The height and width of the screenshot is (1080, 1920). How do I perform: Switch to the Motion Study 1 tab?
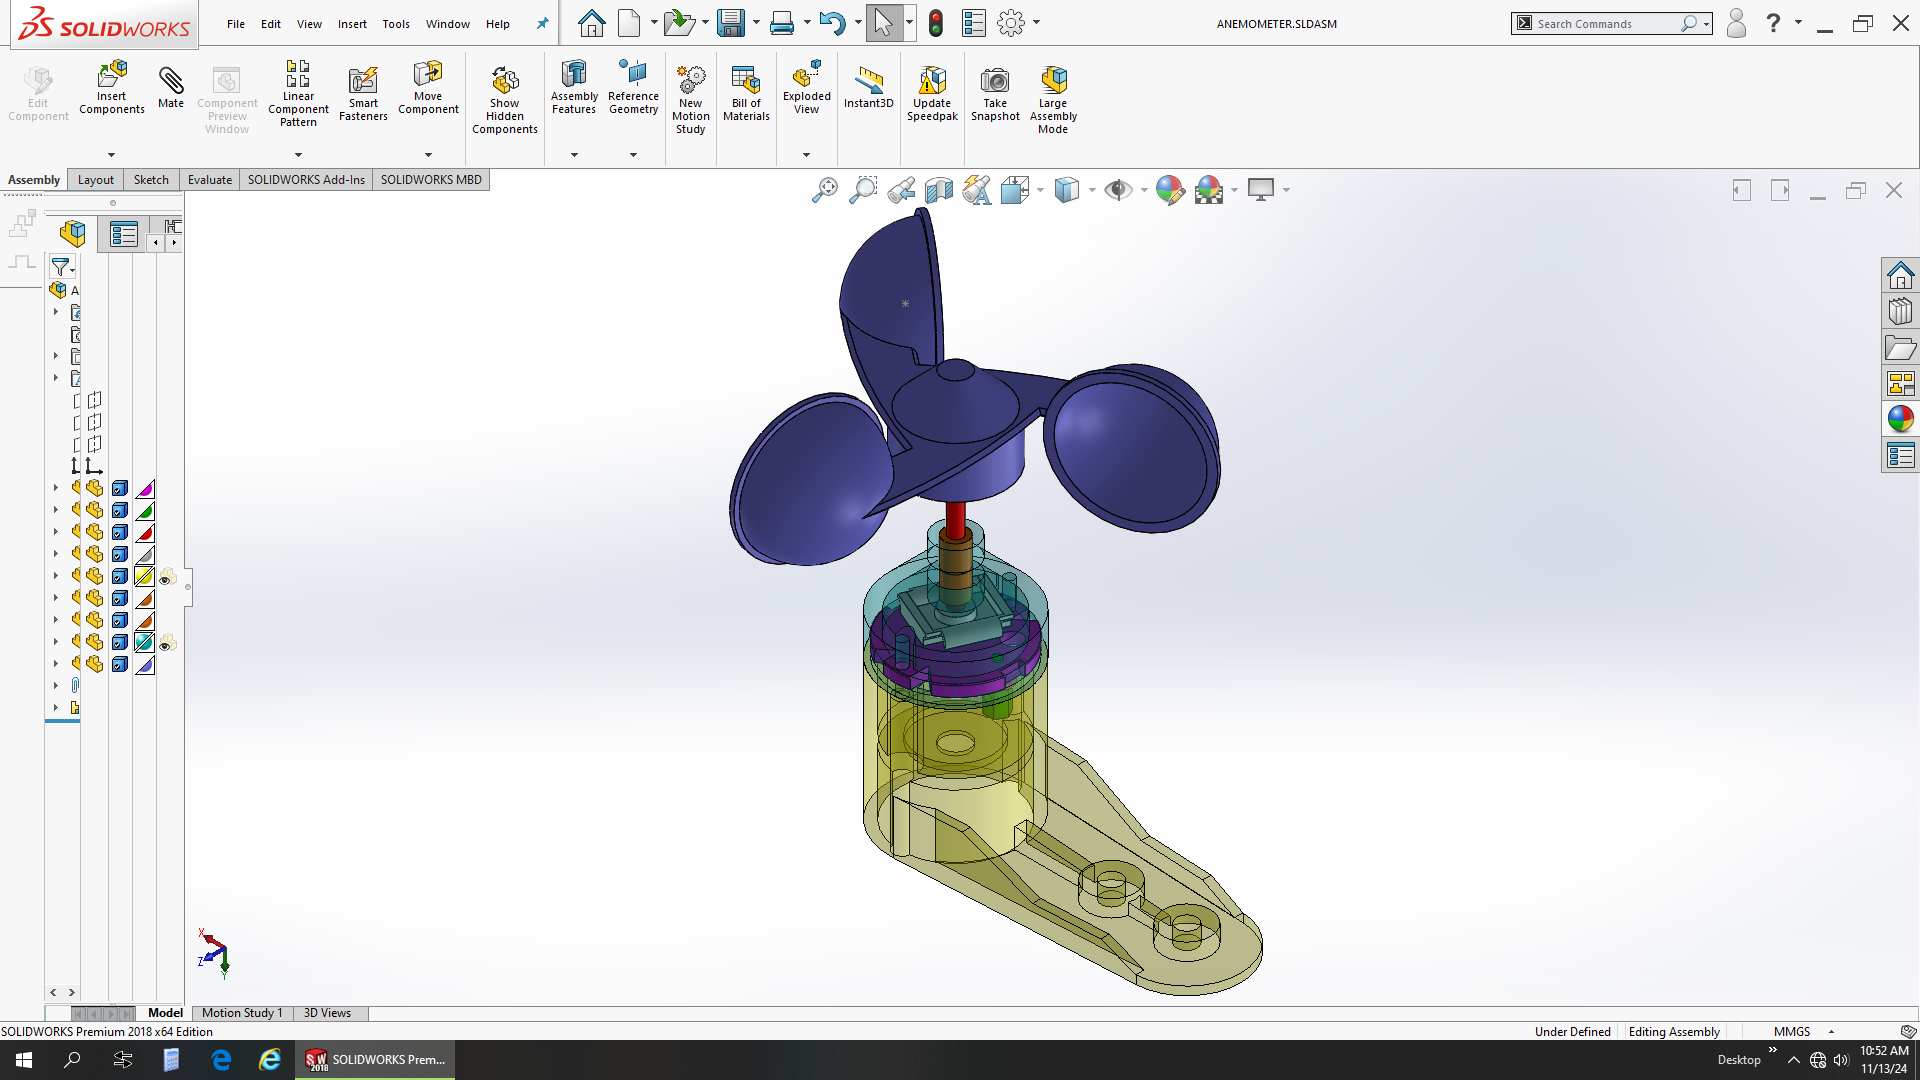pyautogui.click(x=242, y=1013)
